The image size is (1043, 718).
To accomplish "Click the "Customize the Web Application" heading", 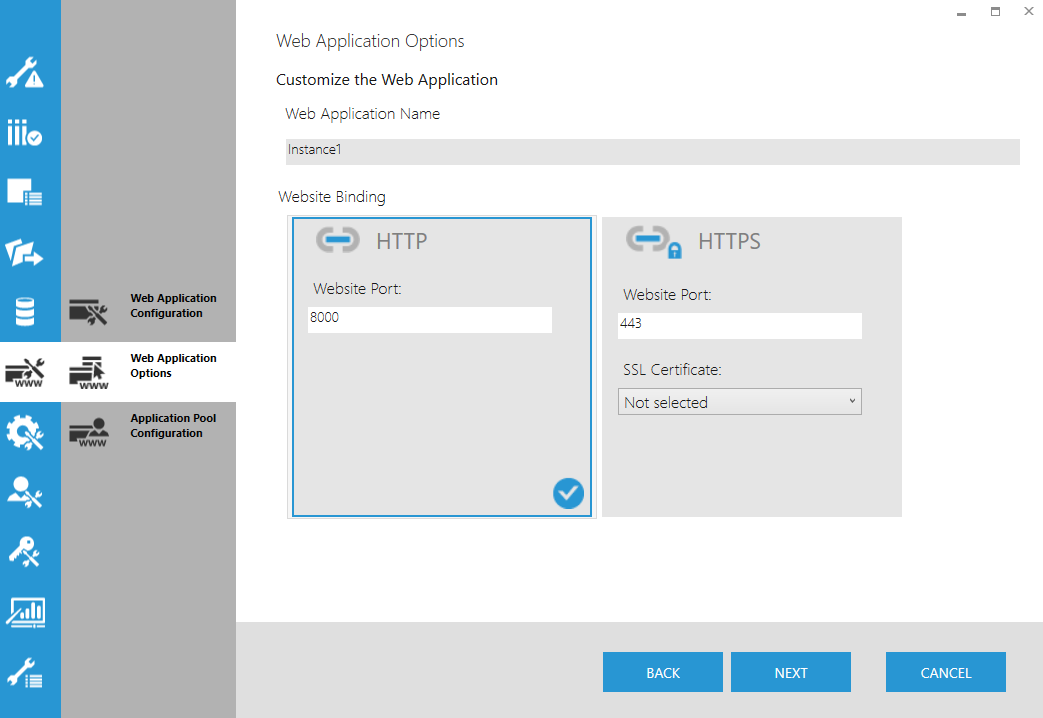I will 386,80.
